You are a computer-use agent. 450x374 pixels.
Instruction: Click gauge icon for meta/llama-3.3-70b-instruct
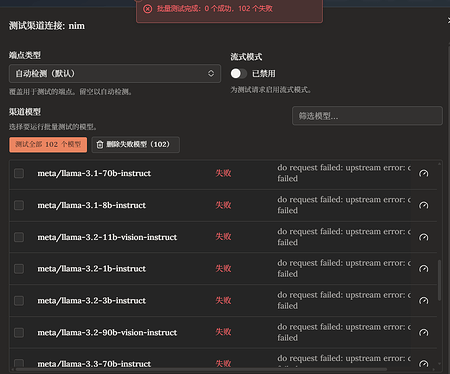coord(423,364)
